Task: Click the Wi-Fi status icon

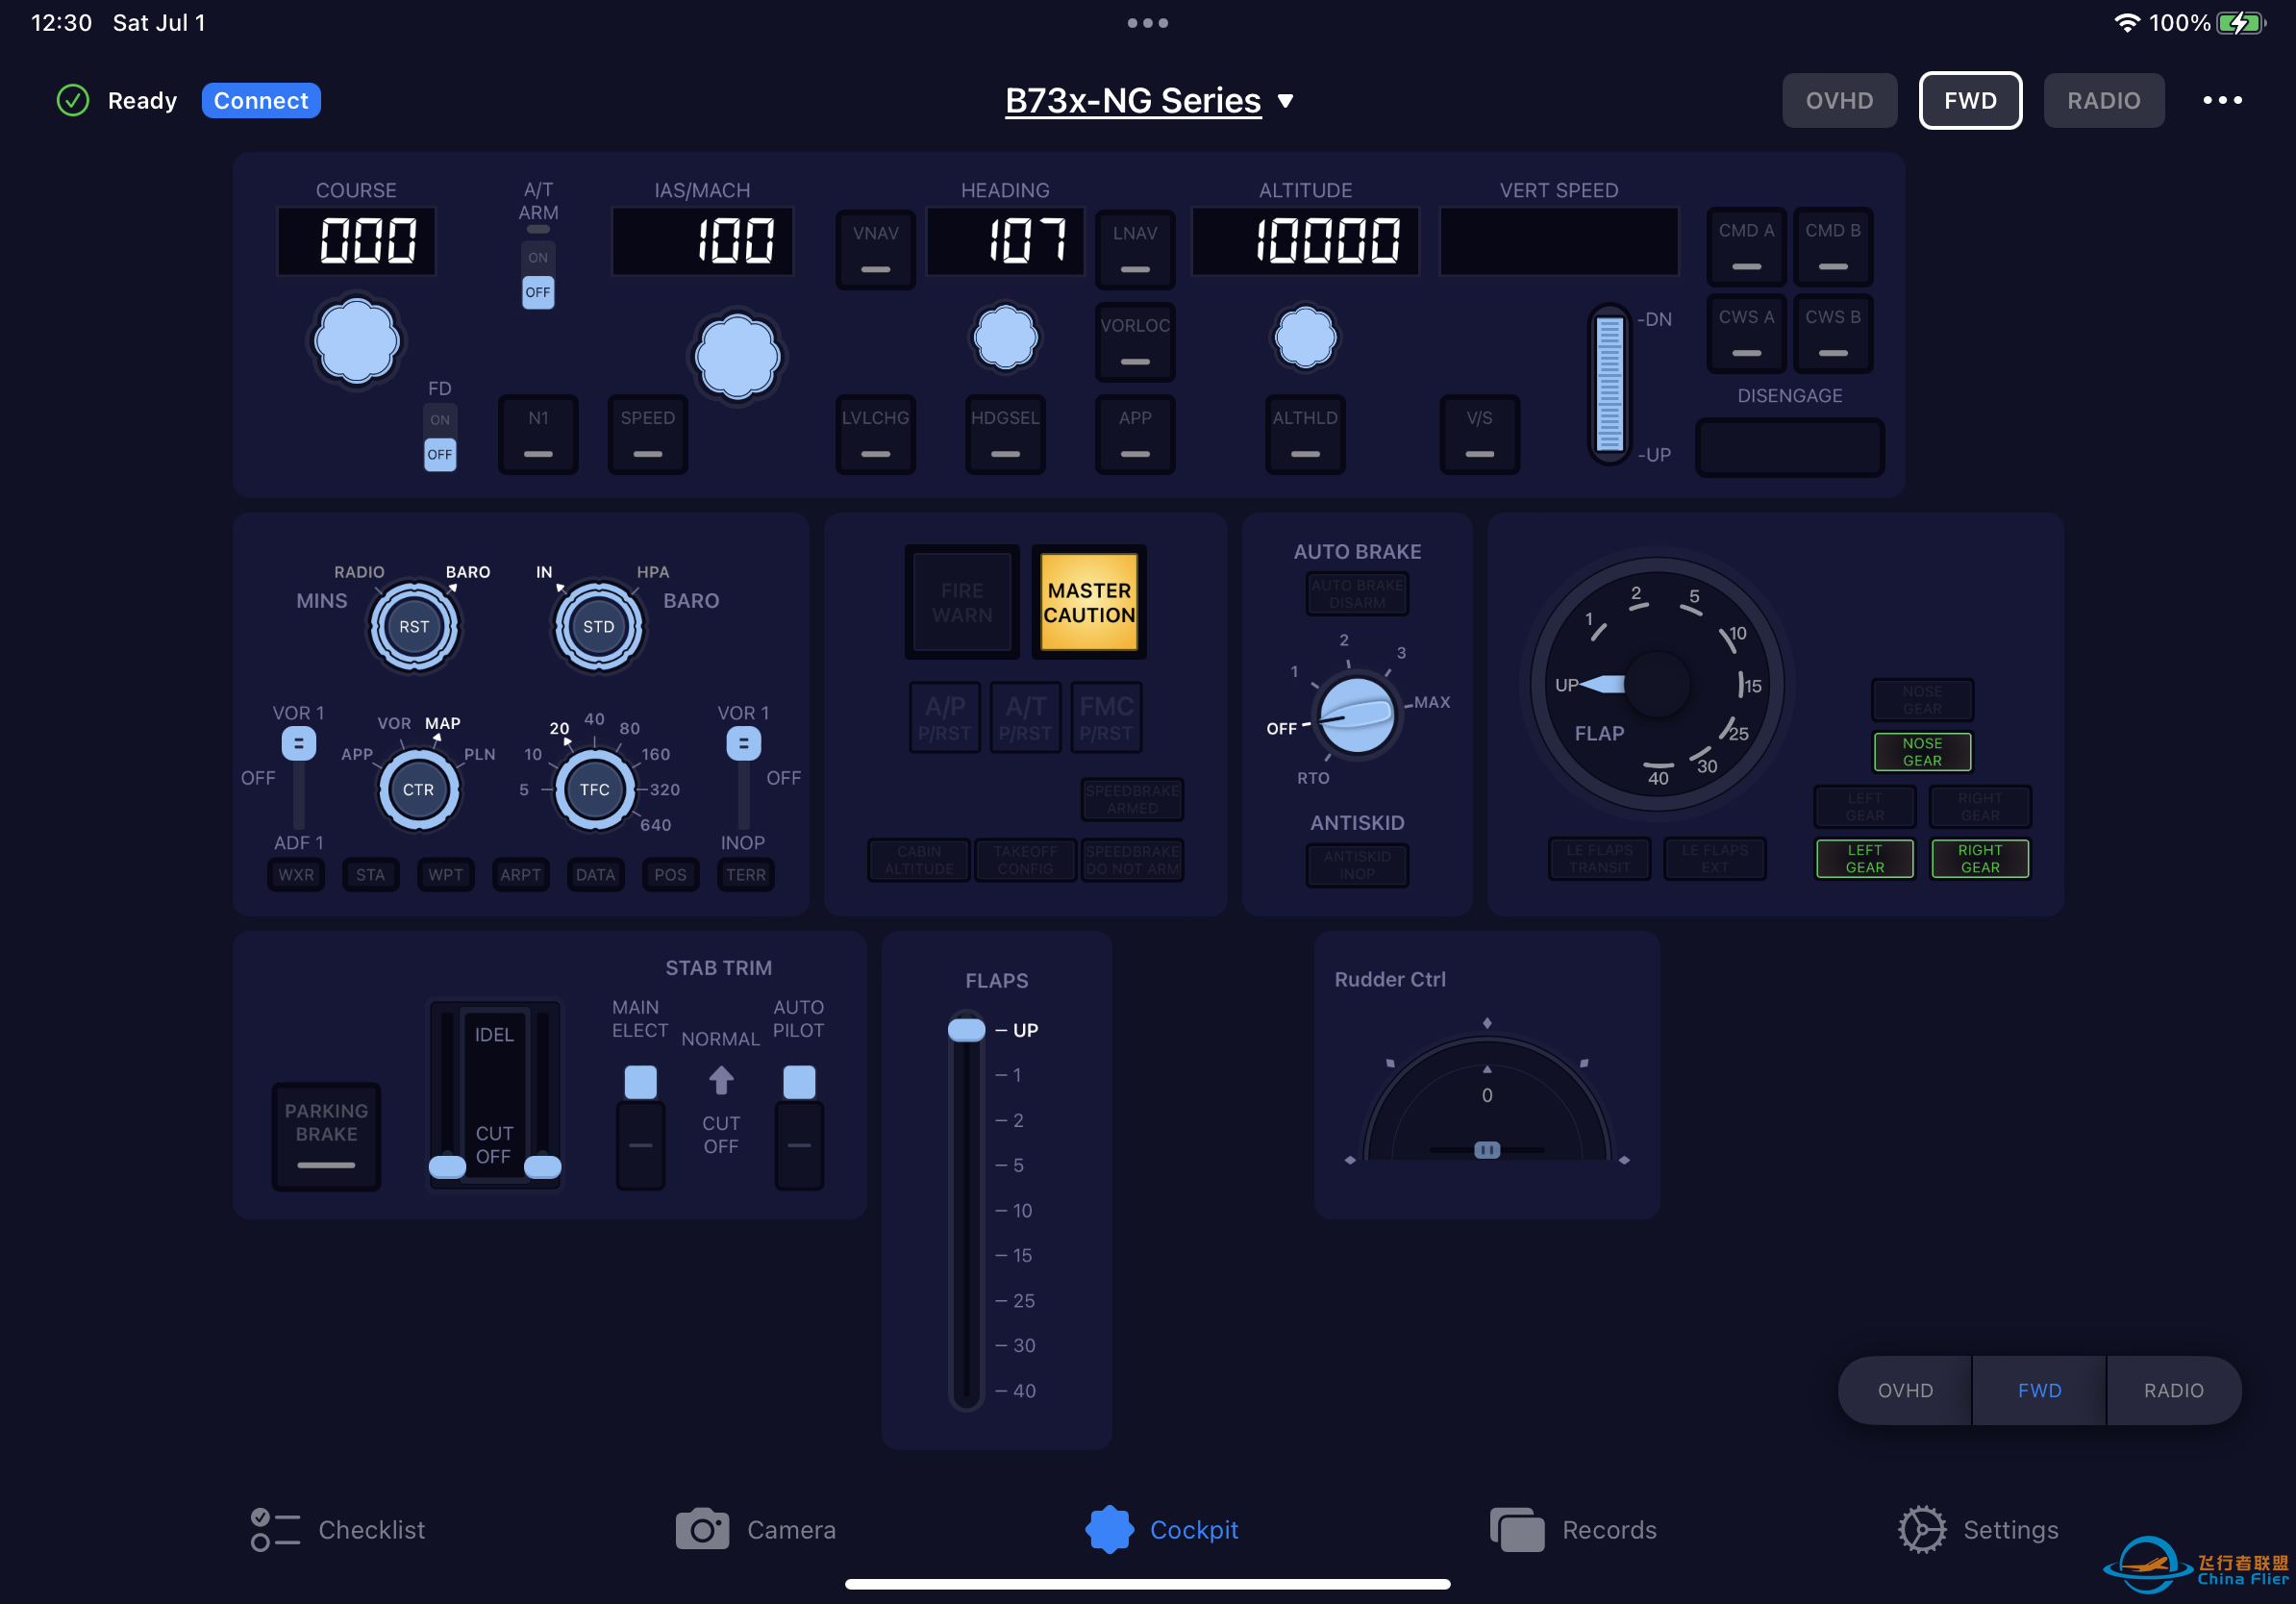Action: (2127, 23)
